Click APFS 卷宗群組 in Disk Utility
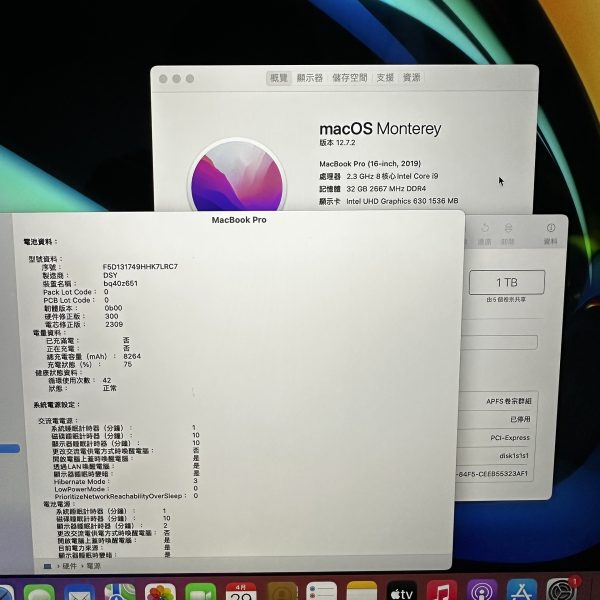This screenshot has height=600, width=600. click(509, 401)
